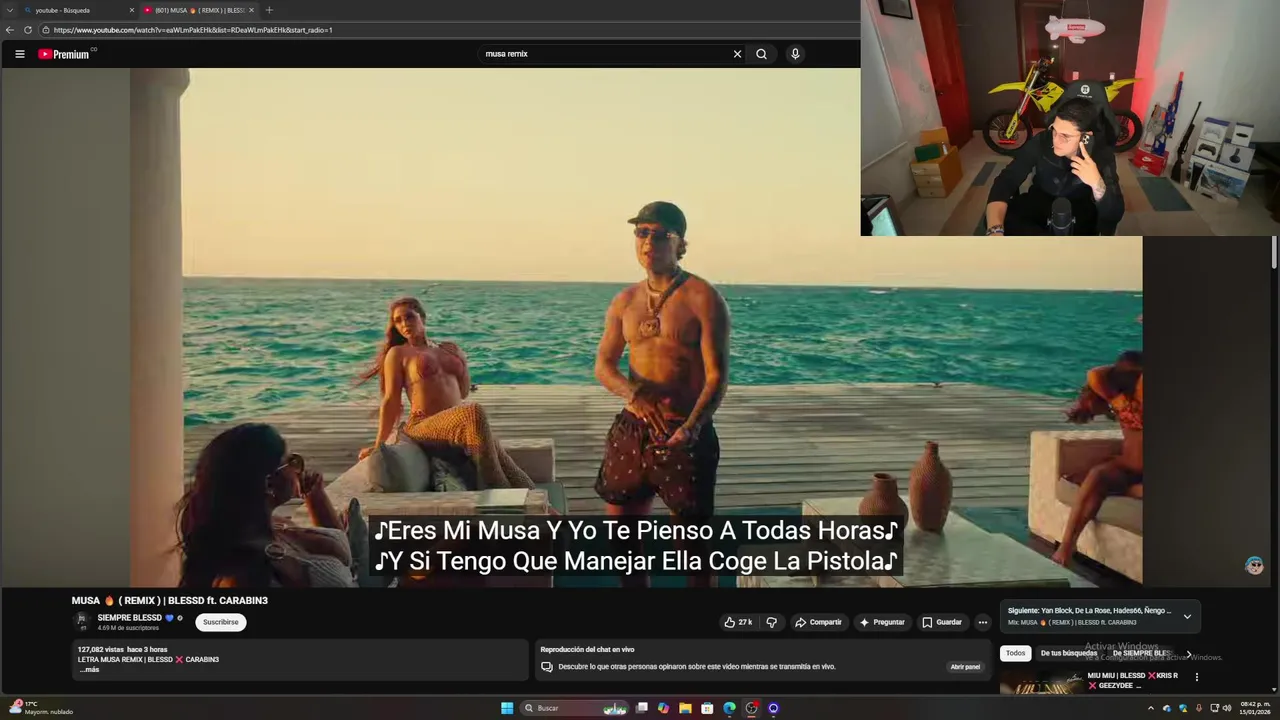The width and height of the screenshot is (1280, 720).
Task: Click the browser address bar URL
Action: tap(193, 30)
